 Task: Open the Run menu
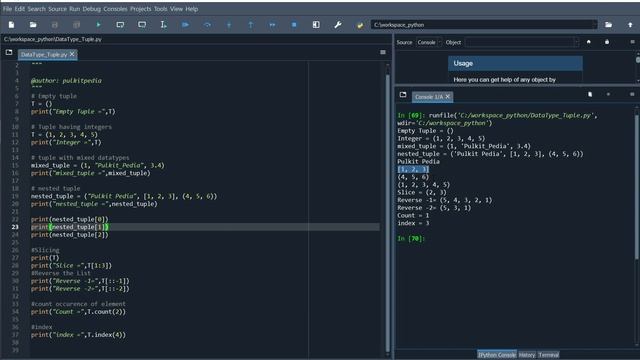75,9
